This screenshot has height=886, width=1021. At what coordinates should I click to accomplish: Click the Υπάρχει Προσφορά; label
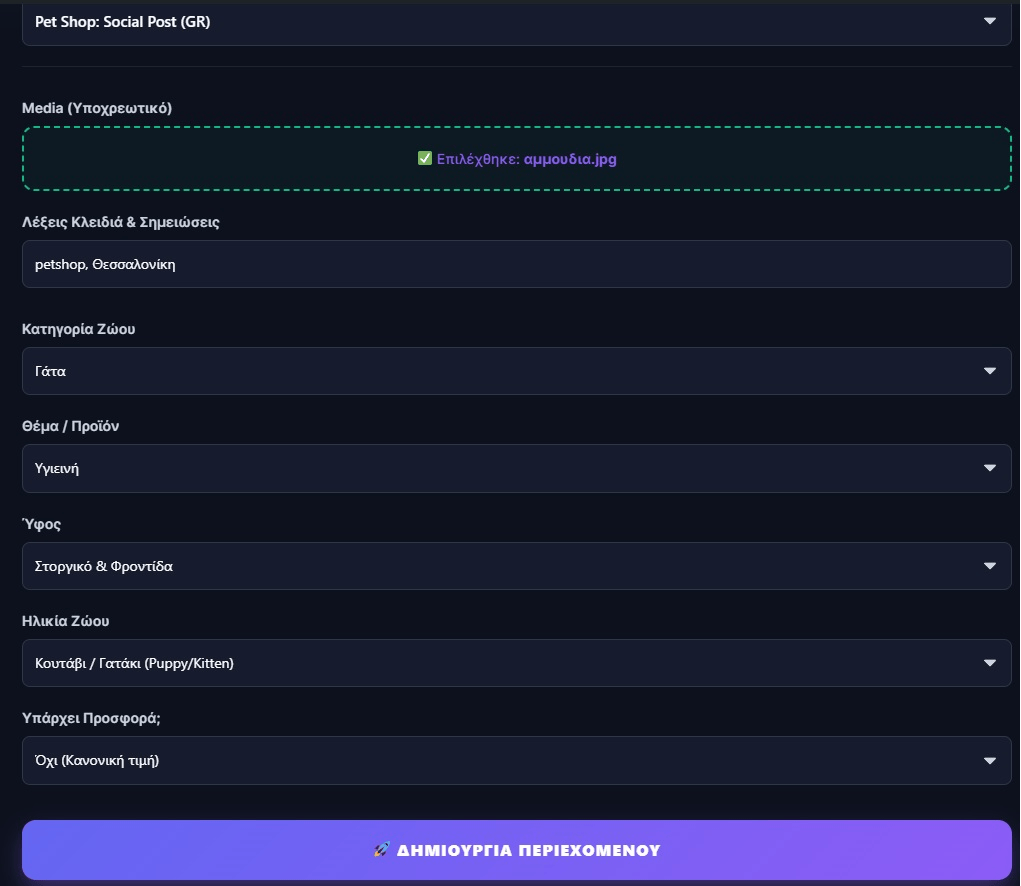coord(91,718)
